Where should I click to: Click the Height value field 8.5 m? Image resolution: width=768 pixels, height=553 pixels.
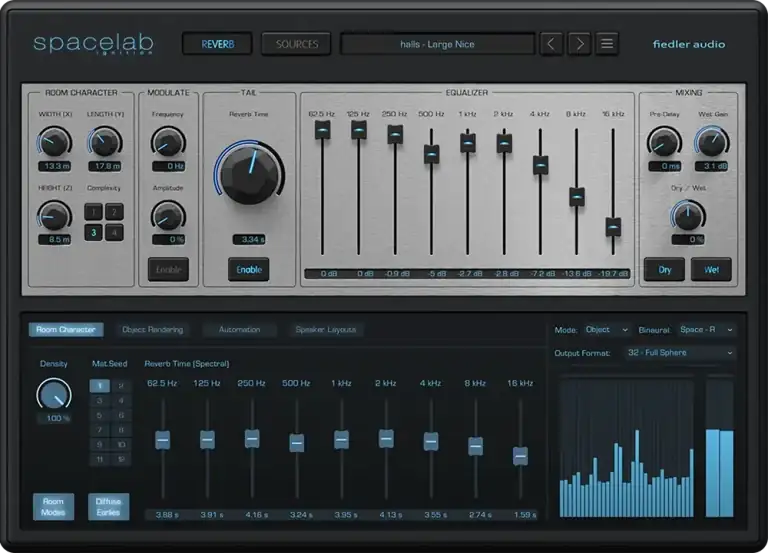click(x=54, y=240)
